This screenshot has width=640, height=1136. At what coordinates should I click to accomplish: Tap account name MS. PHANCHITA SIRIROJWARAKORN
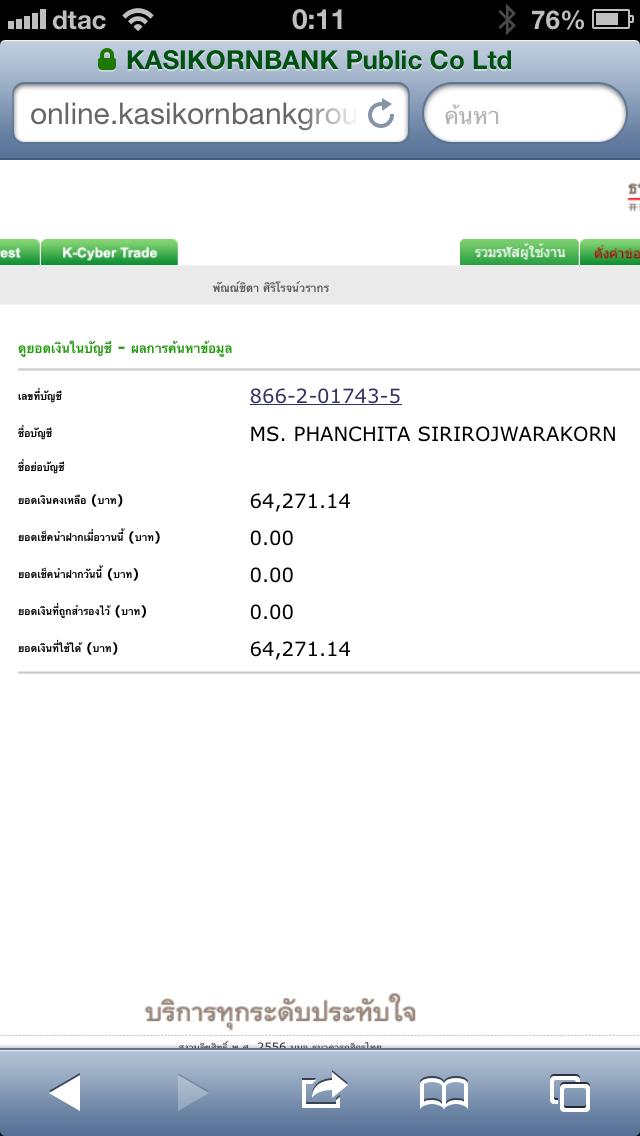coord(433,434)
